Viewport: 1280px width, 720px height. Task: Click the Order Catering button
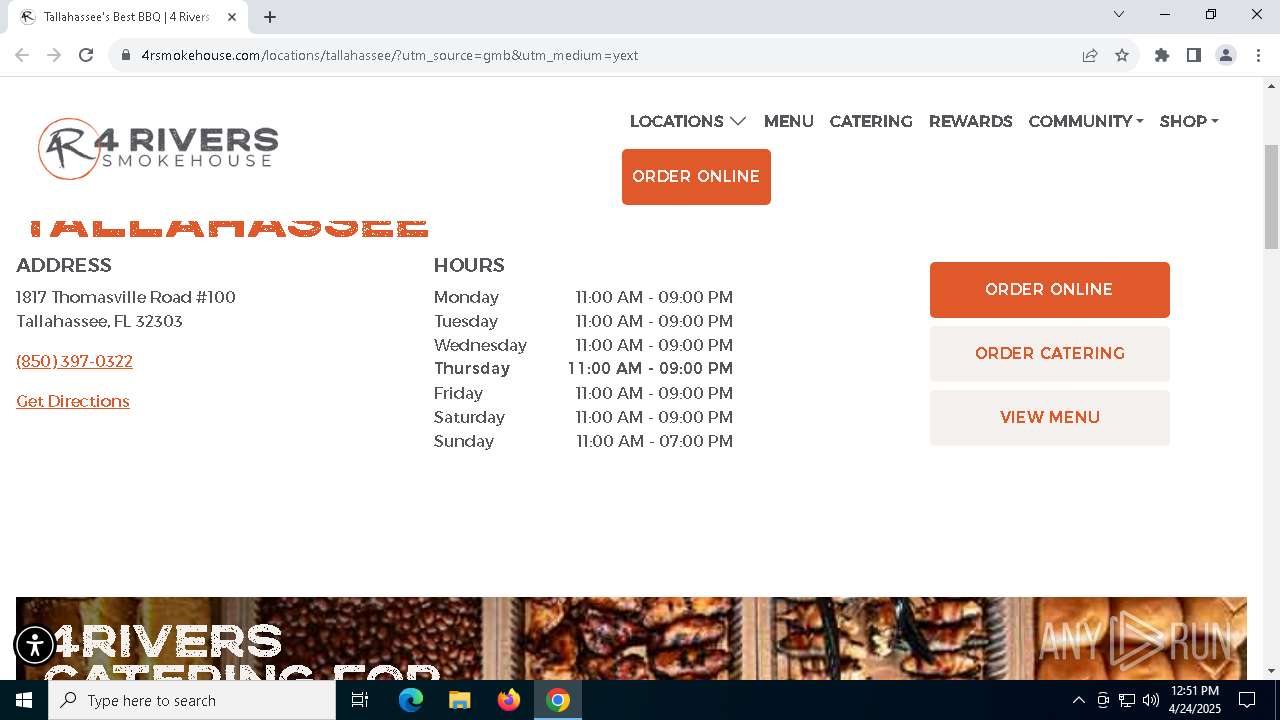tap(1050, 354)
